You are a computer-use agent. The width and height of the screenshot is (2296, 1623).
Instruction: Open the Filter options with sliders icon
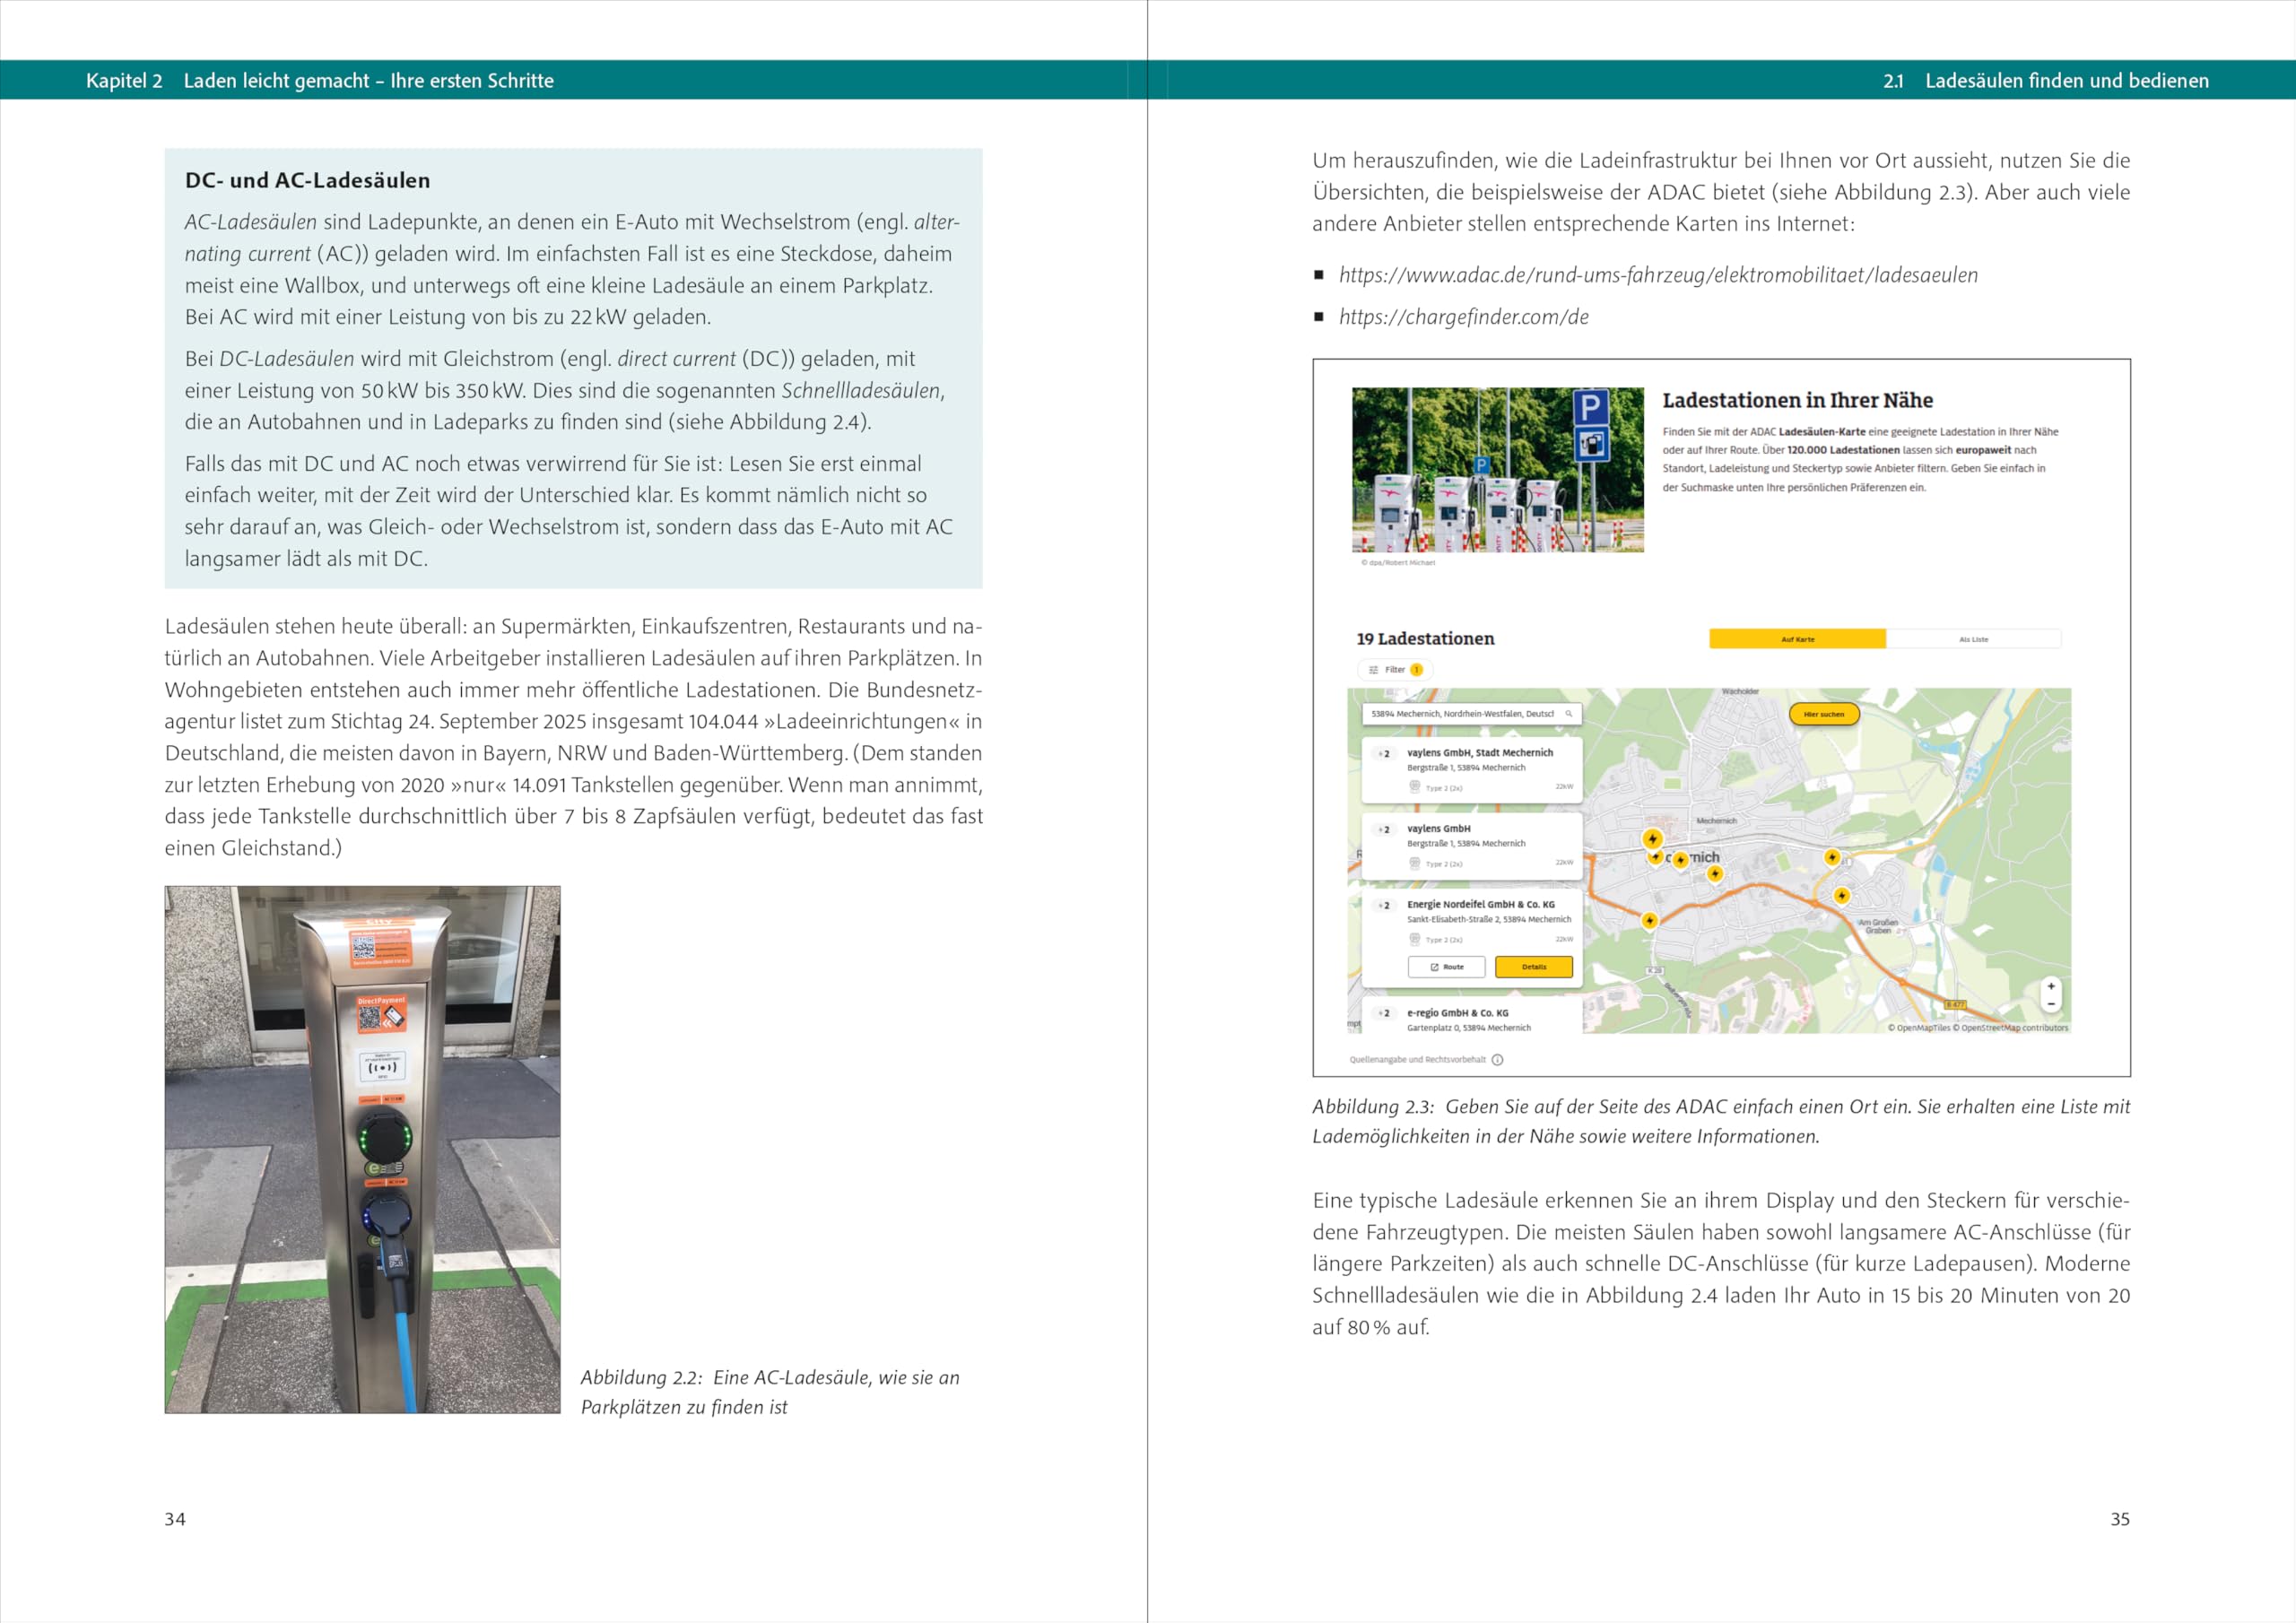[1394, 670]
